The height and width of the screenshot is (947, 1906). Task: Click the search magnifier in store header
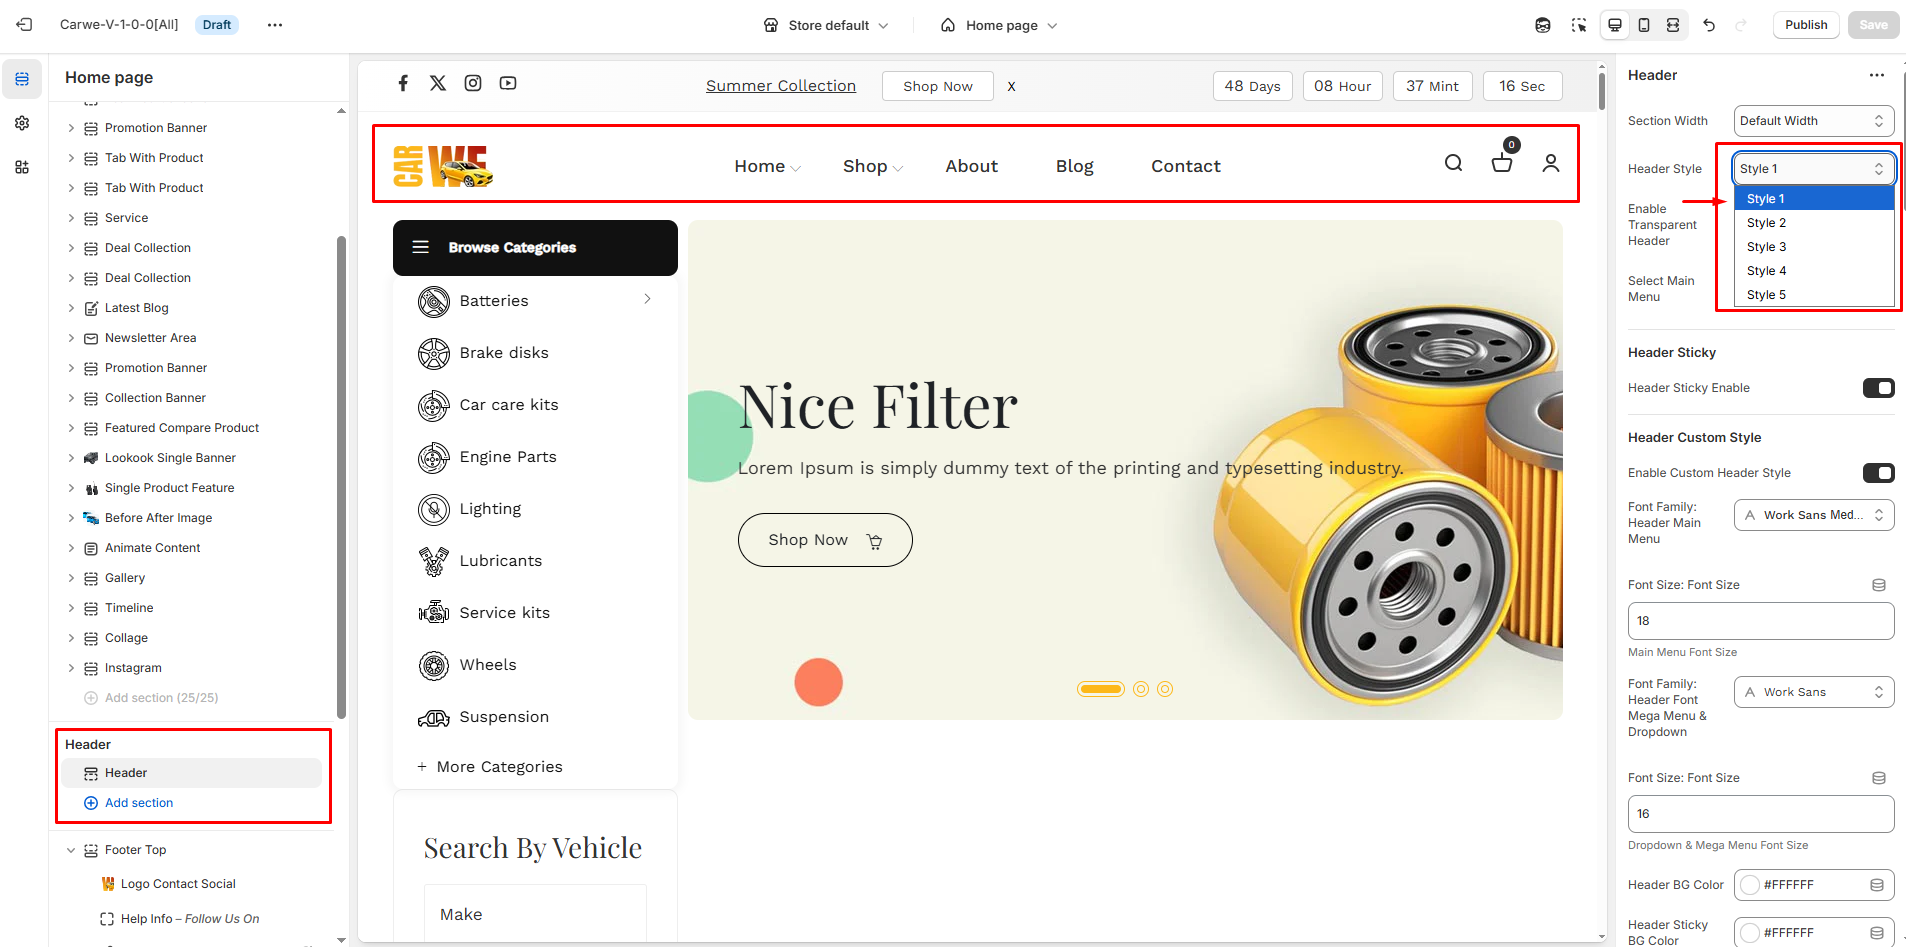pos(1453,163)
